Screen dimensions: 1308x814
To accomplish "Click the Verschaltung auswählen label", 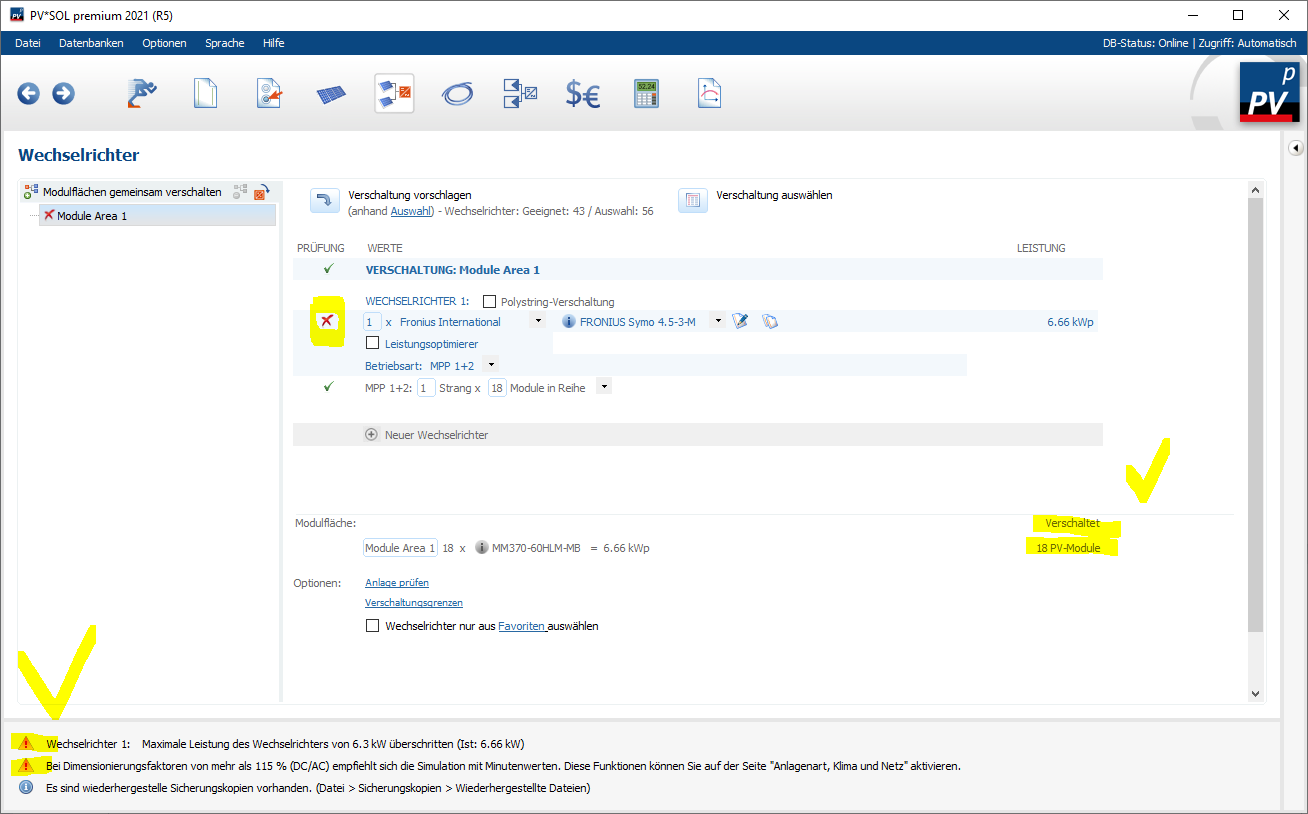I will [x=775, y=195].
